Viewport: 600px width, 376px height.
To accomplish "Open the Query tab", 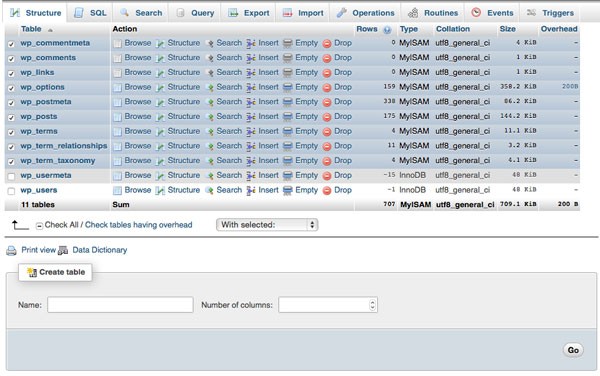I will pos(195,13).
